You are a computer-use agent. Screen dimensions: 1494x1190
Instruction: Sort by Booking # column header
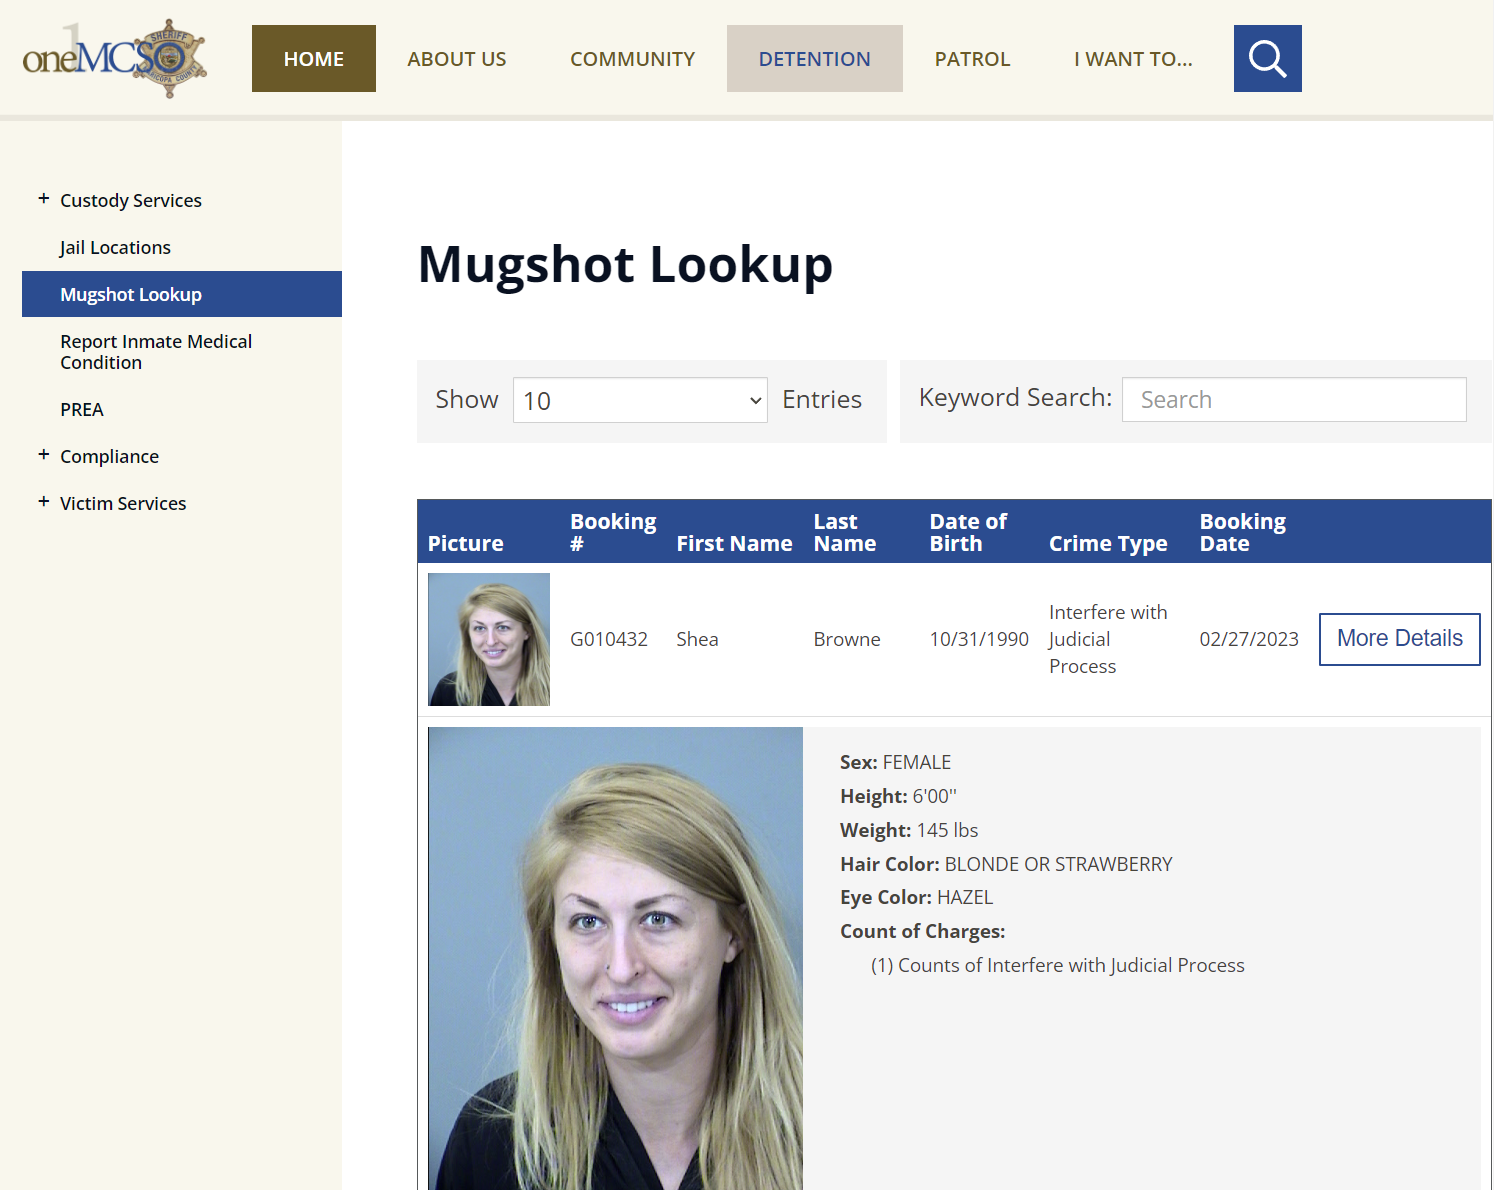coord(613,532)
